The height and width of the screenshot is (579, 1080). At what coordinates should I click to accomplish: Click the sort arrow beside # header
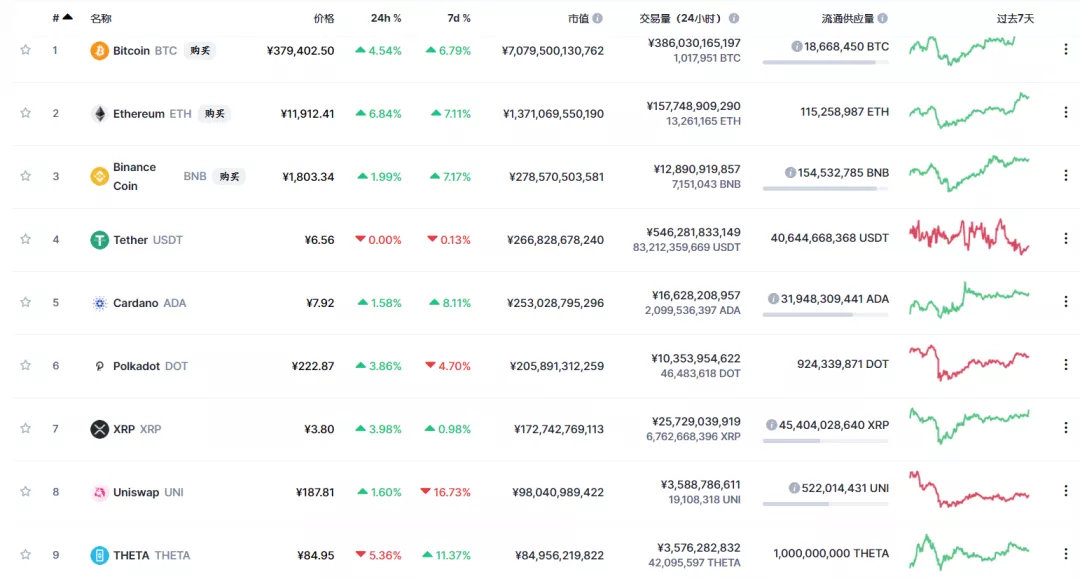point(68,17)
